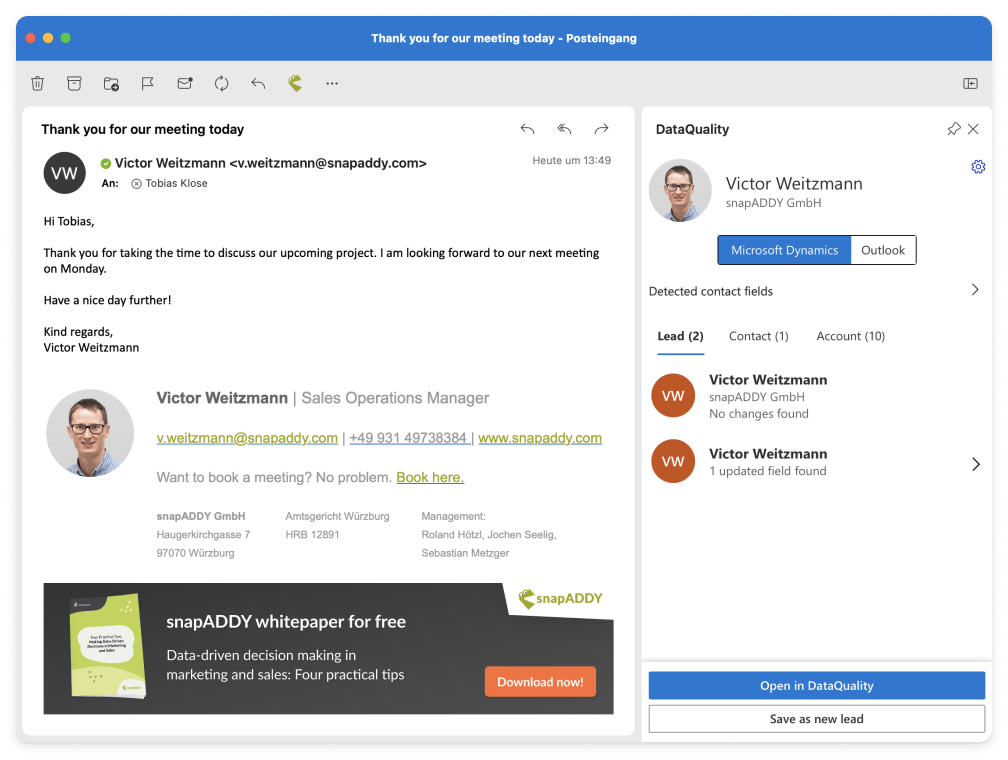Click the VW sender avatar in the email header
The width and height of the screenshot is (1008, 760).
tap(64, 173)
